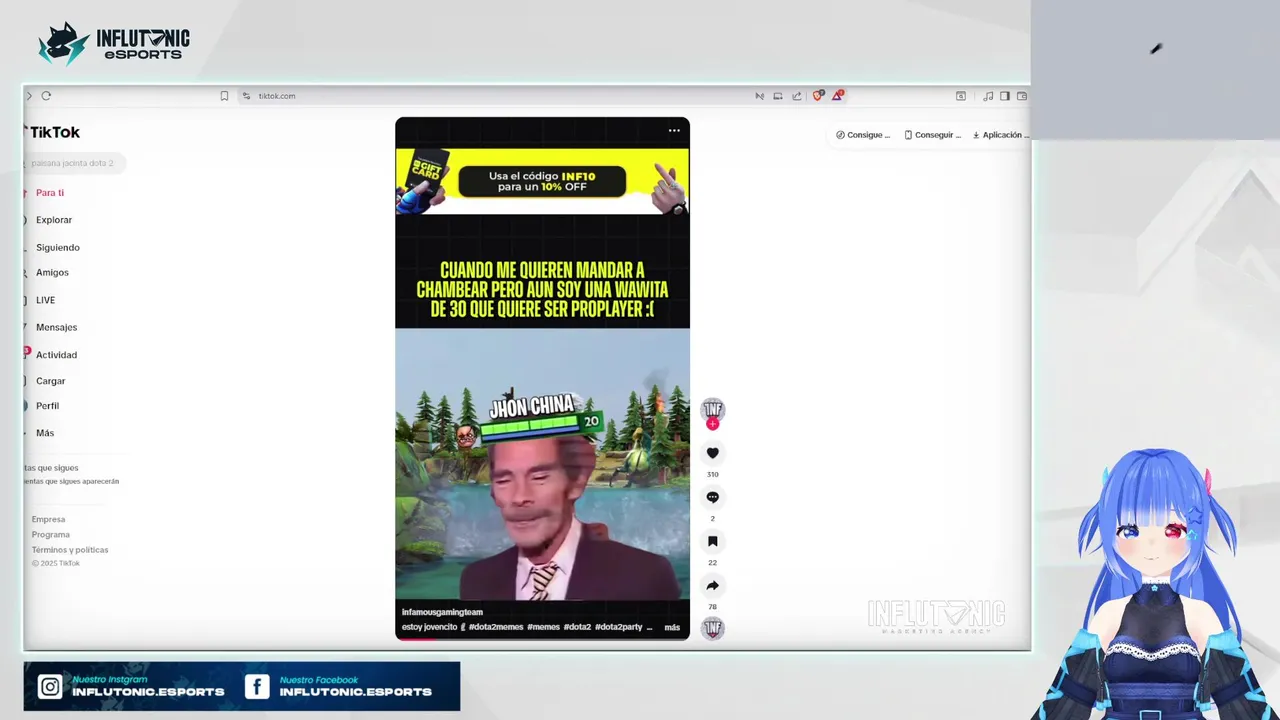Expand the Más menu
This screenshot has height=720, width=1280.
pyautogui.click(x=45, y=433)
